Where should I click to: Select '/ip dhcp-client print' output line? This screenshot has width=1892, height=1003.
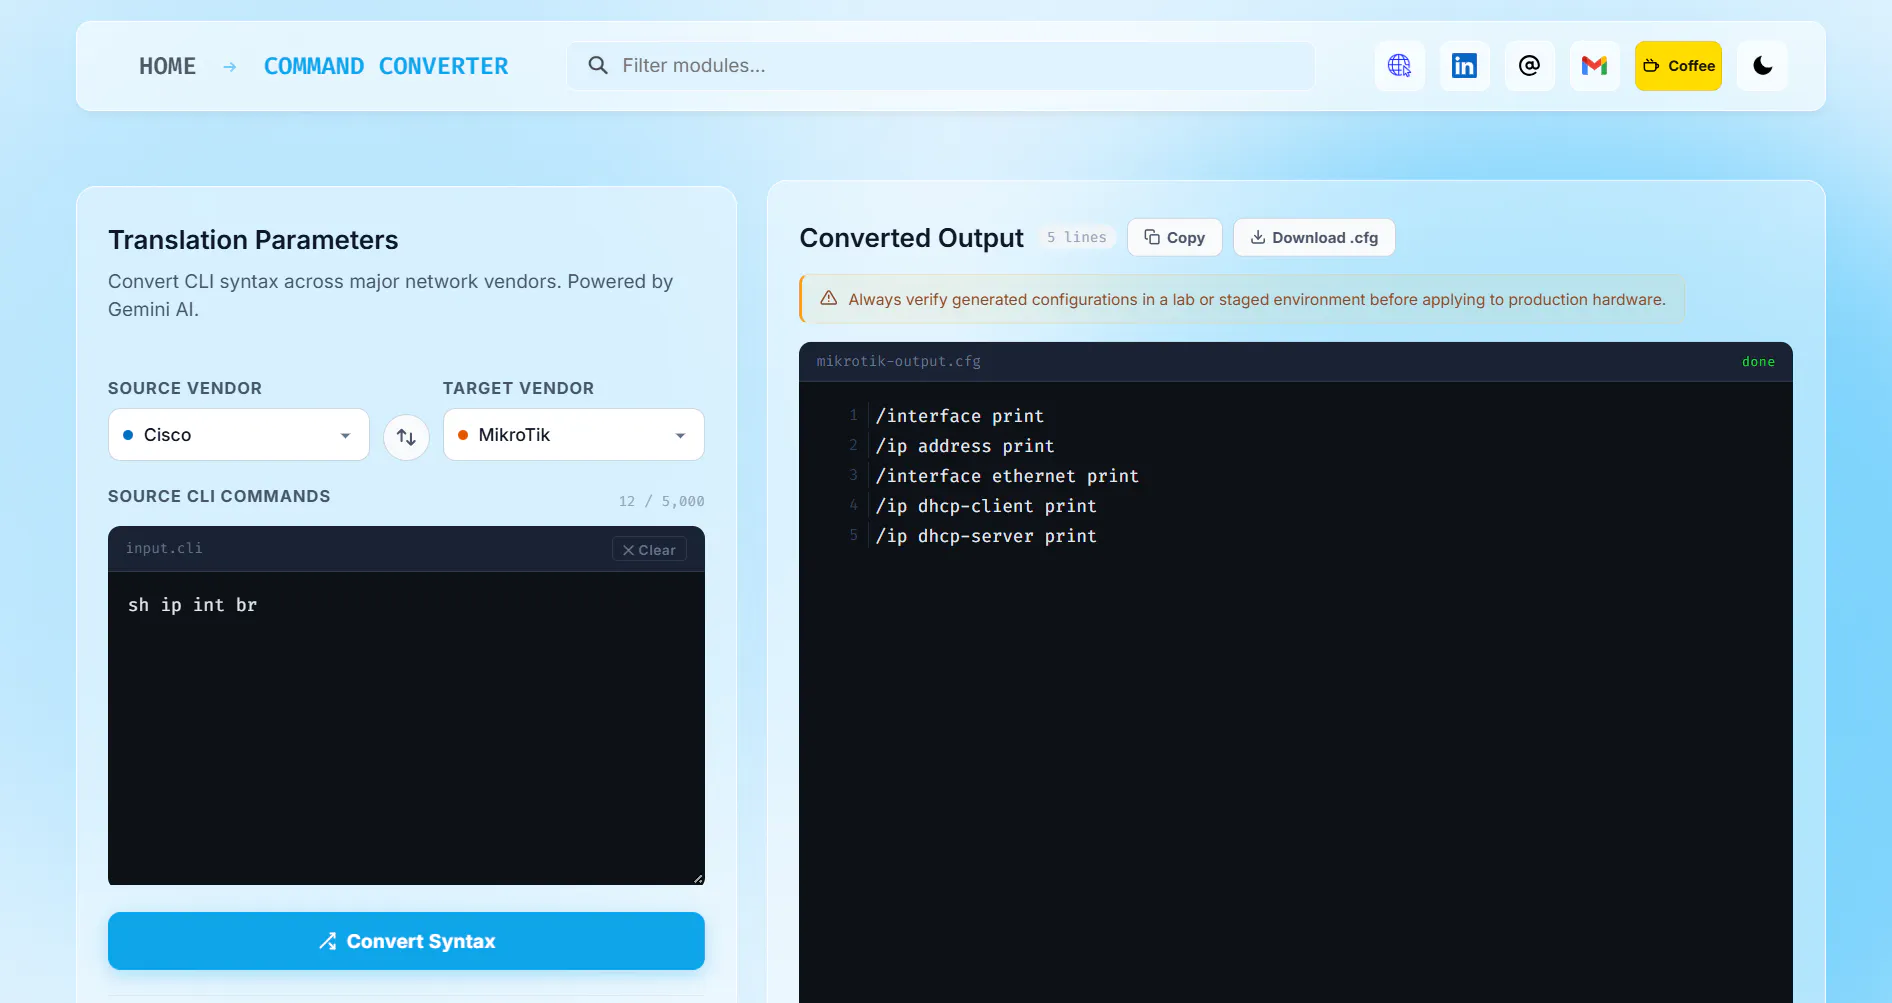986,506
